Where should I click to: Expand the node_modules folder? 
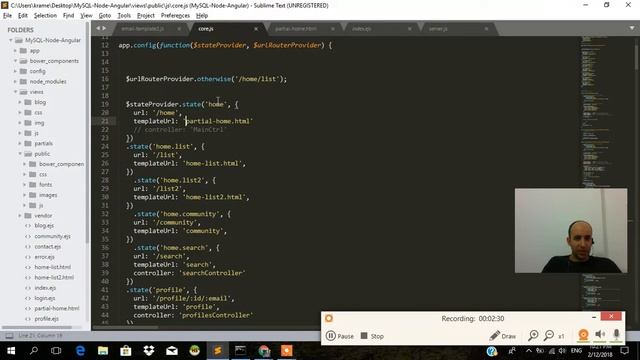coord(16,82)
